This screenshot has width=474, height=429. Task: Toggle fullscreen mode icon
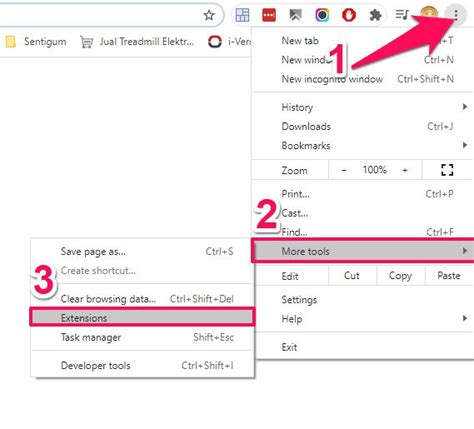(x=447, y=170)
